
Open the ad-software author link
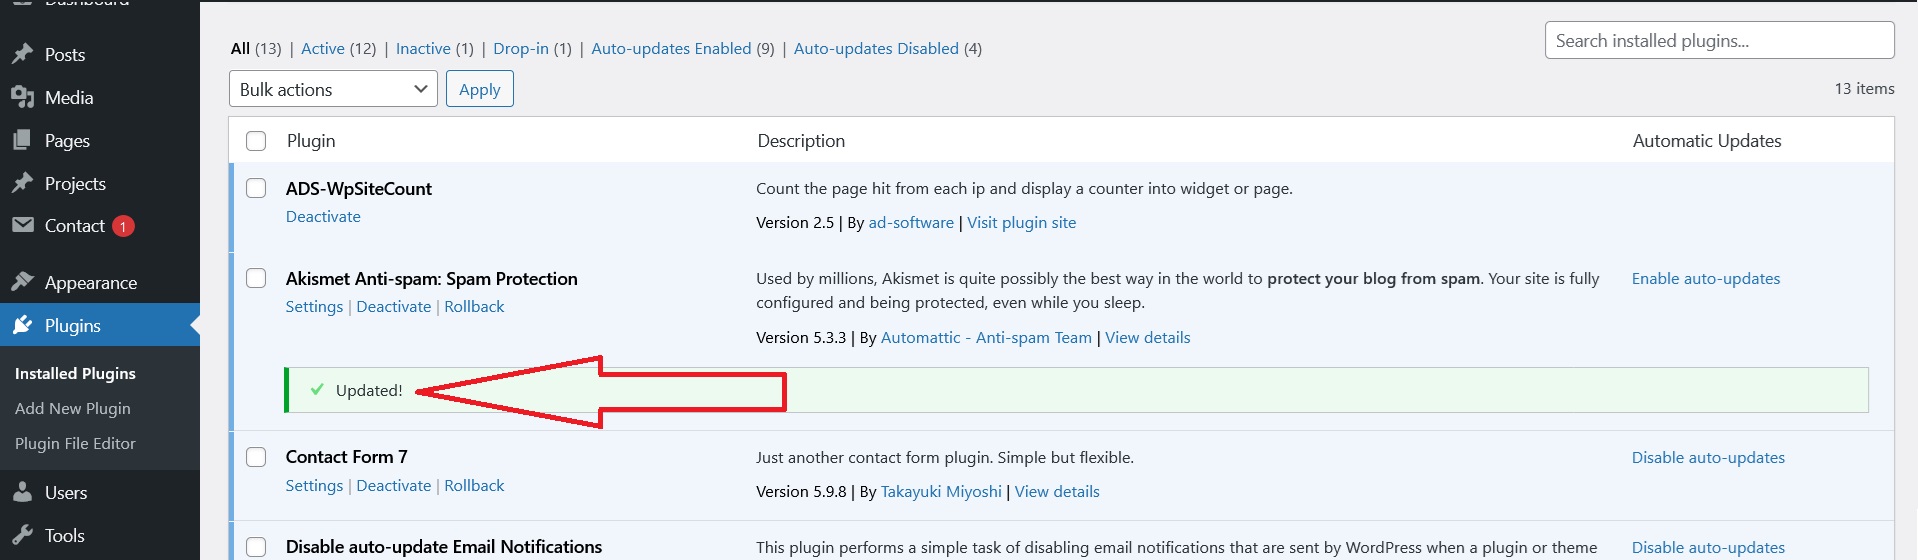coord(911,222)
